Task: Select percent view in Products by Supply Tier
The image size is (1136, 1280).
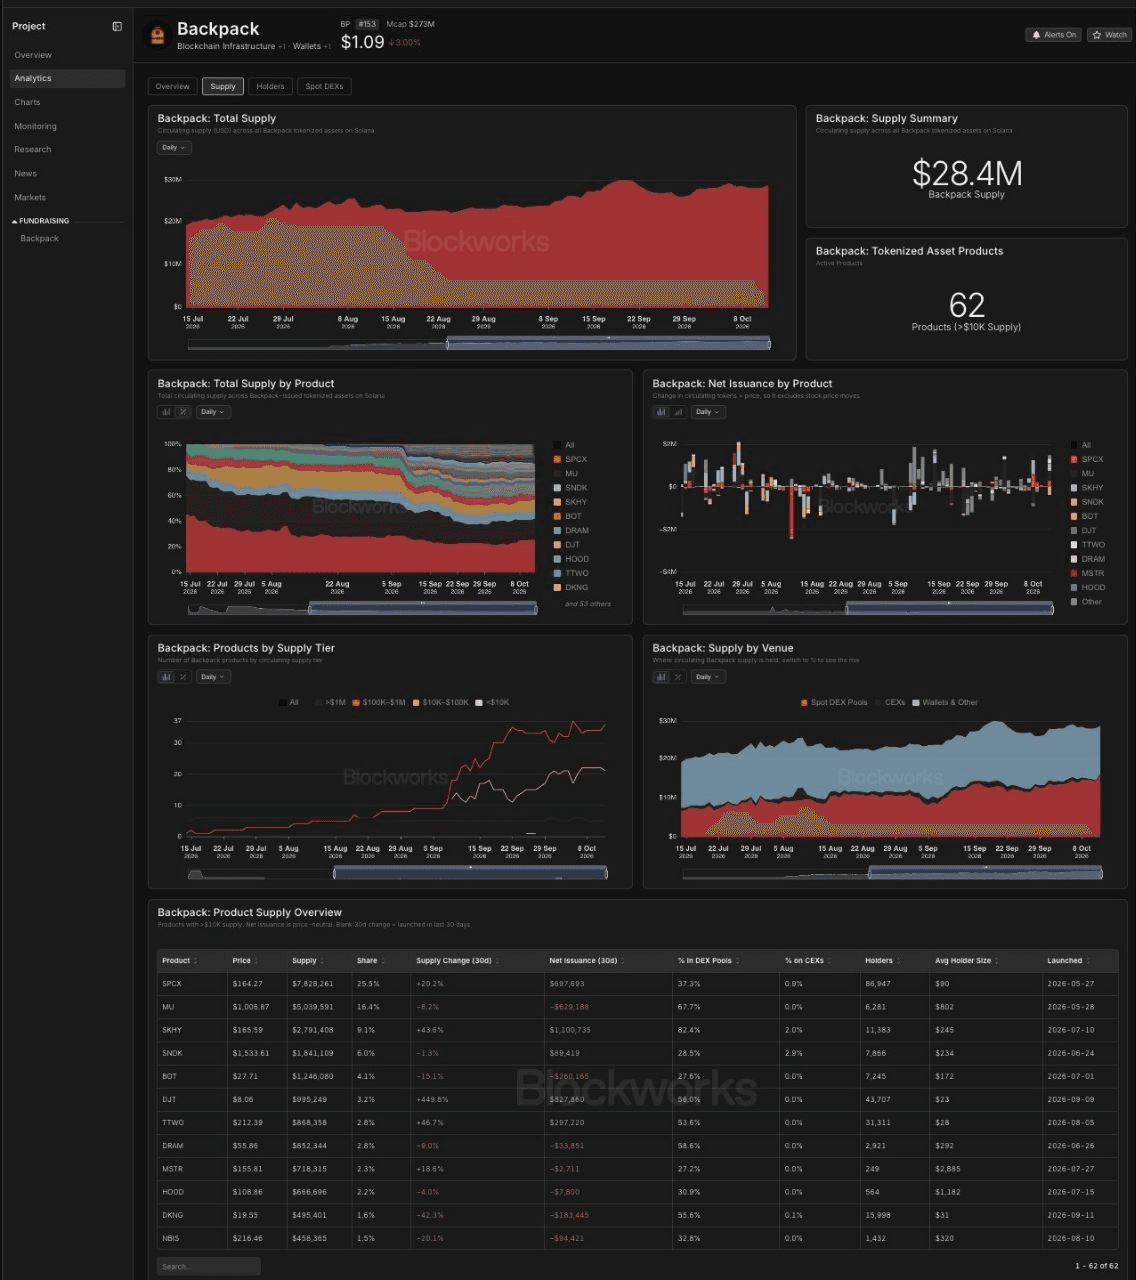Action: pyautogui.click(x=183, y=677)
